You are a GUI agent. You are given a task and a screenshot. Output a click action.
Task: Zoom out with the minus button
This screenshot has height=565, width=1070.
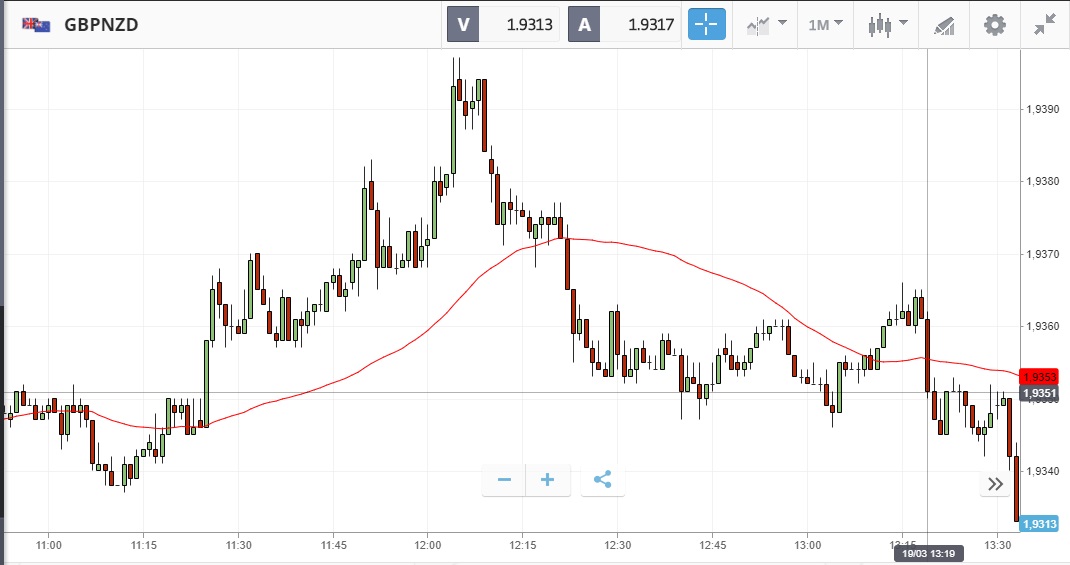[504, 480]
